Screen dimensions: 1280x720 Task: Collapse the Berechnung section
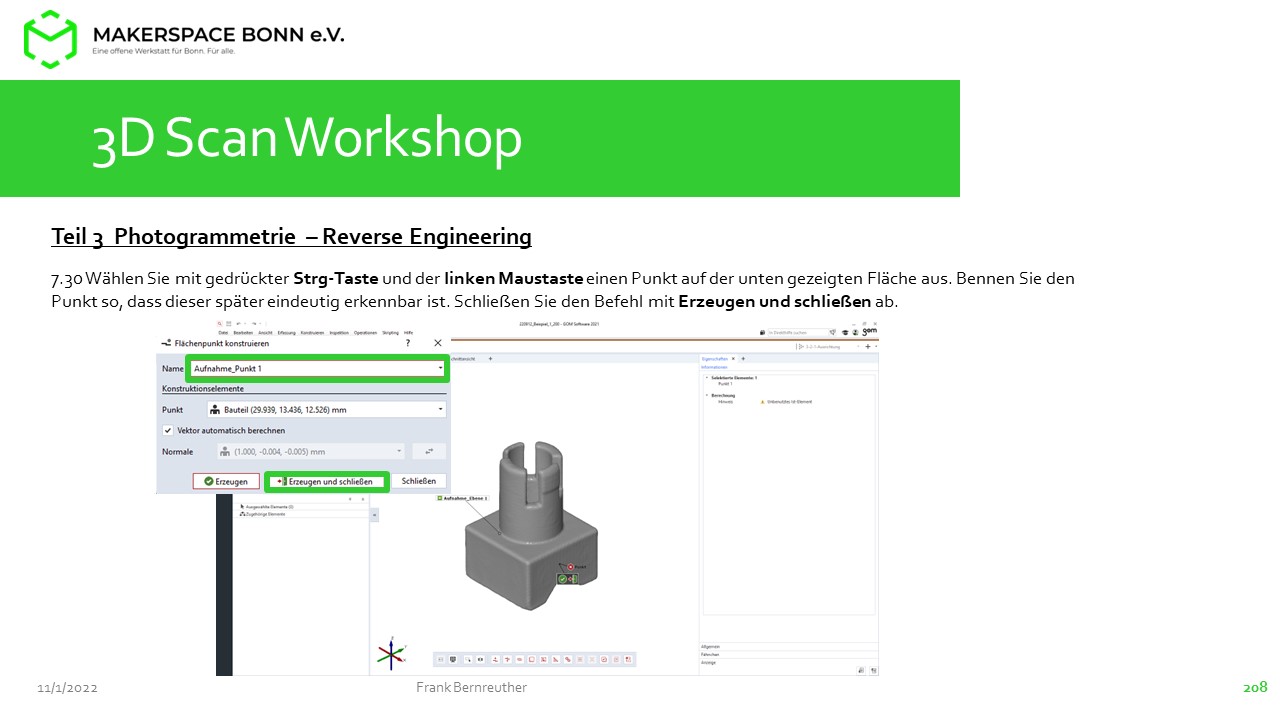(705, 395)
